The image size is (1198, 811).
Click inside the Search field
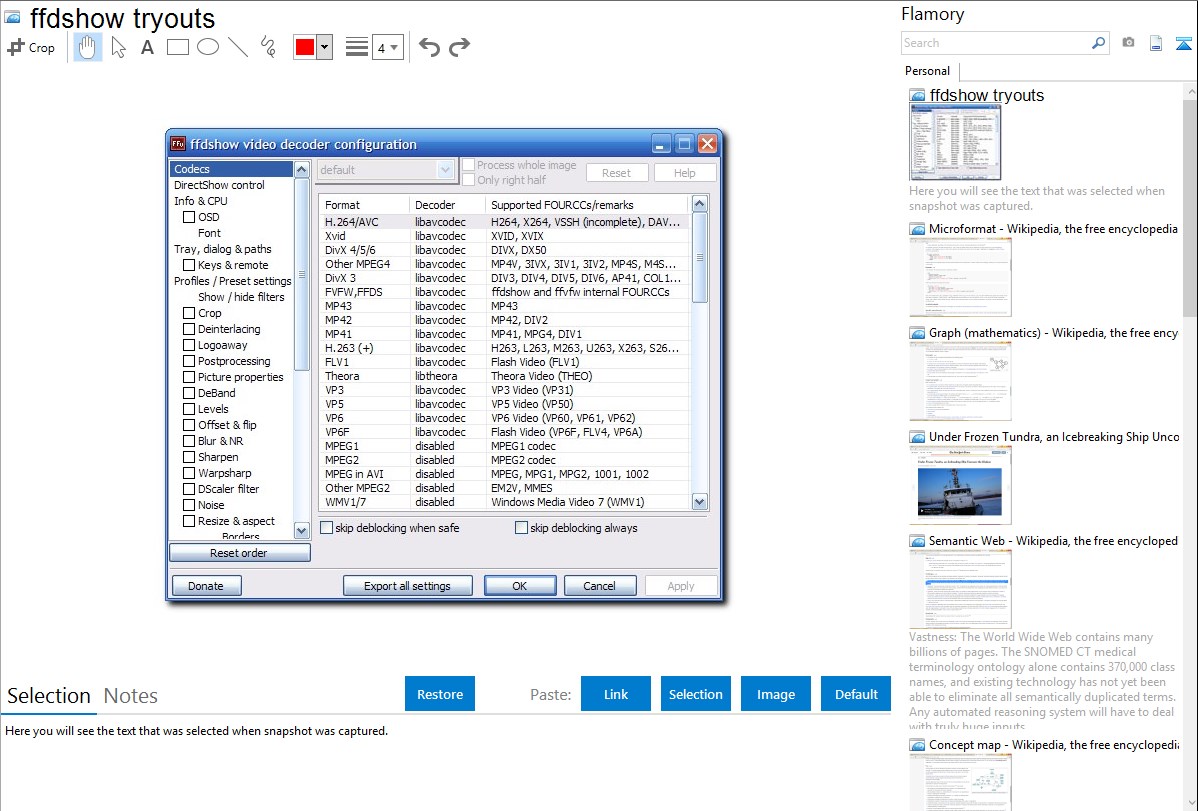pos(995,43)
